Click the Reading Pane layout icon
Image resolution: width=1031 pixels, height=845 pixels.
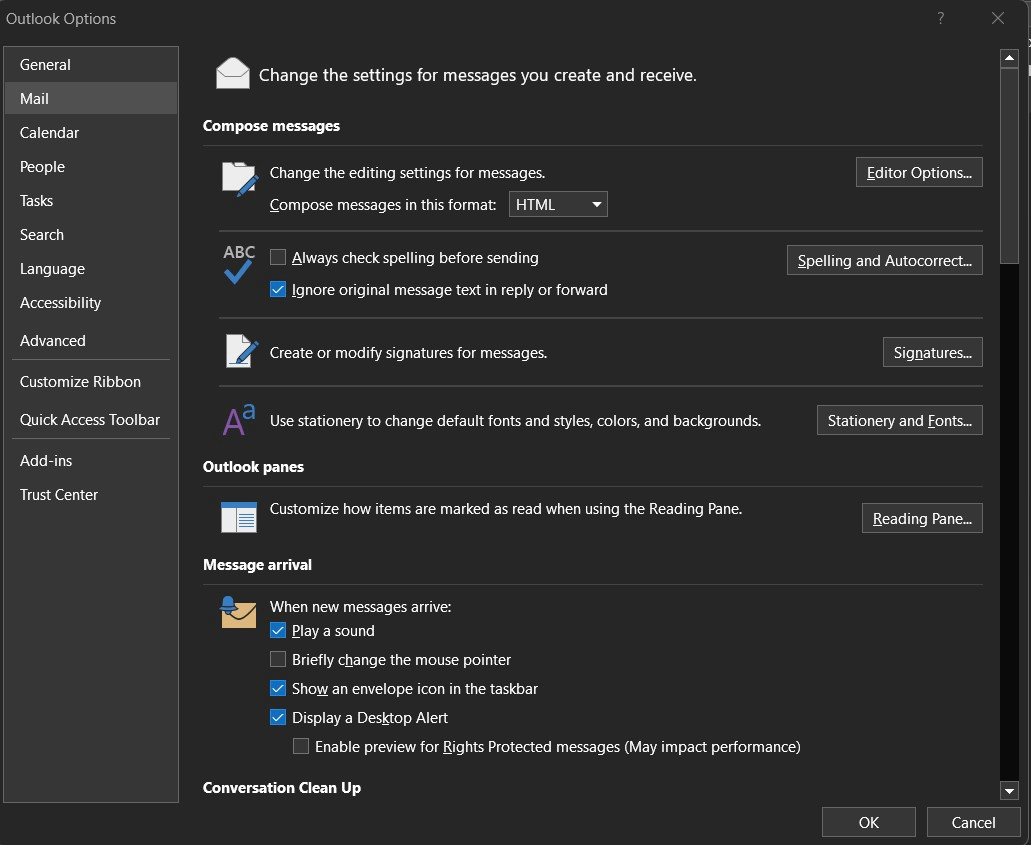(x=239, y=517)
